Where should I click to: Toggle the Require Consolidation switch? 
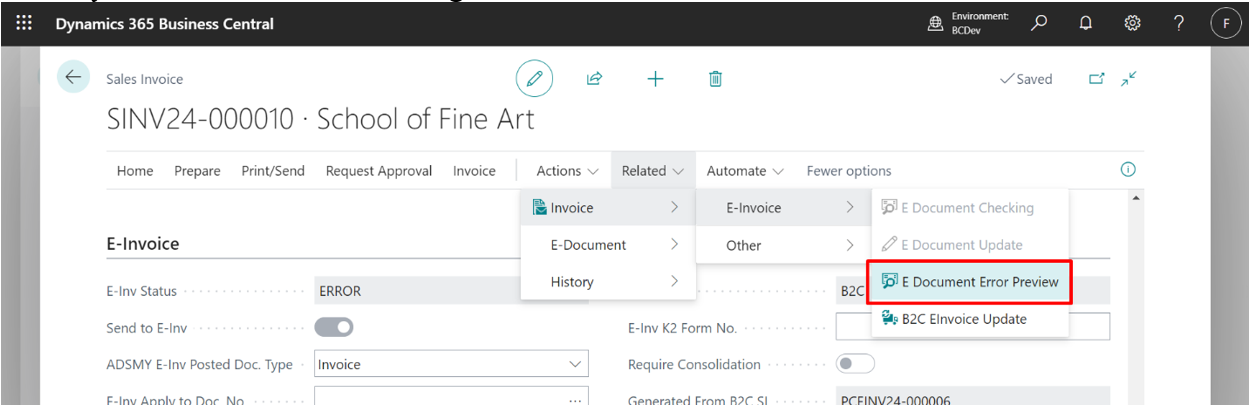tap(855, 364)
